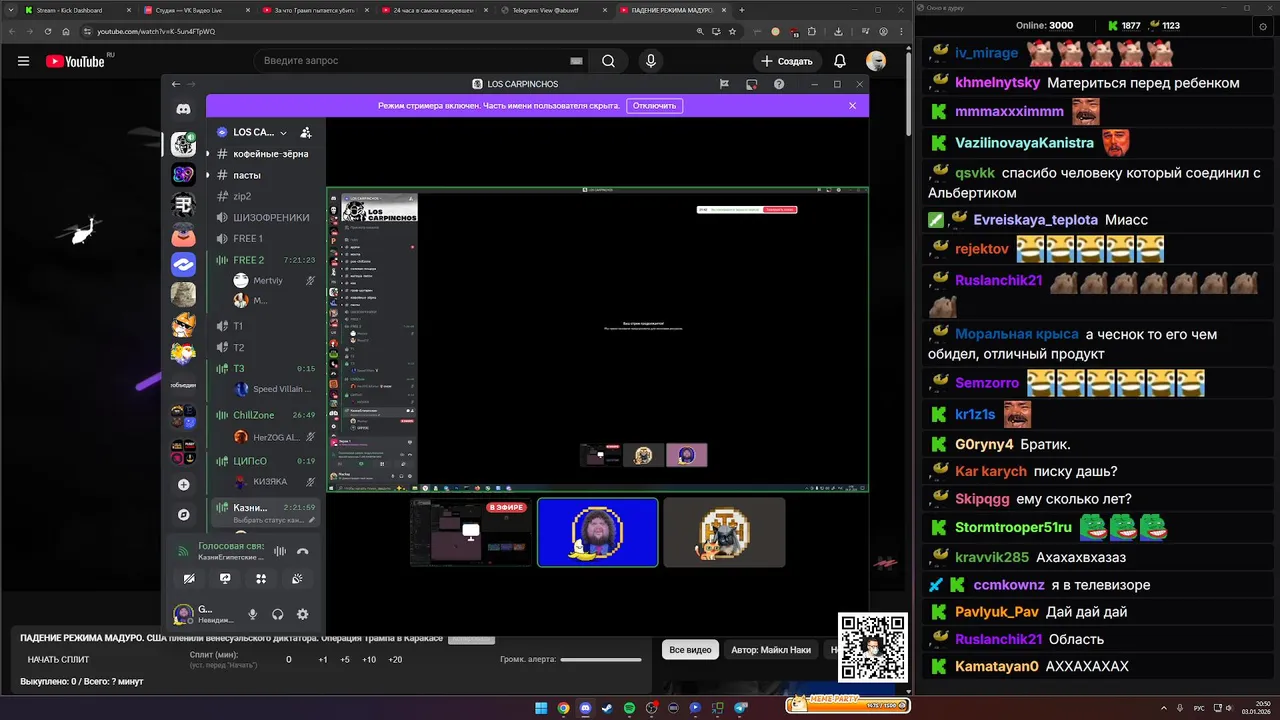Open YouTube account avatar menu
This screenshot has height=720, width=1280.
point(876,61)
